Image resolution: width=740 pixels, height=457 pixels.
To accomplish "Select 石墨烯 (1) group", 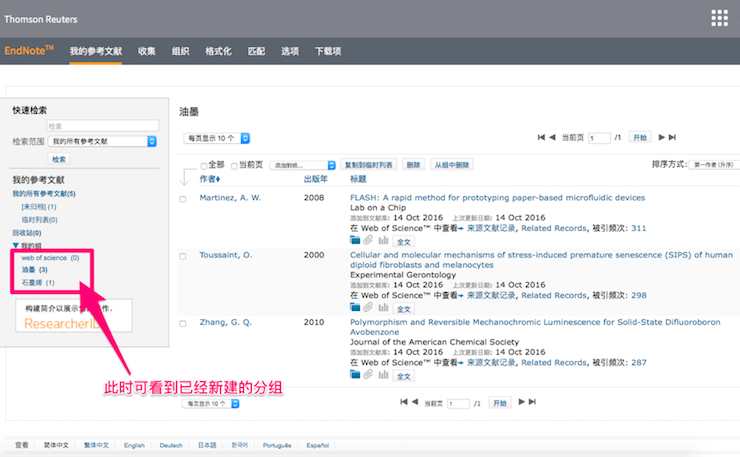I will [x=38, y=282].
